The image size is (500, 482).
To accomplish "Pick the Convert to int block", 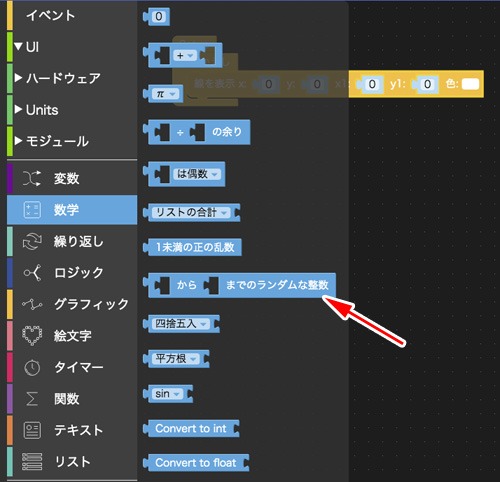I will (191, 428).
